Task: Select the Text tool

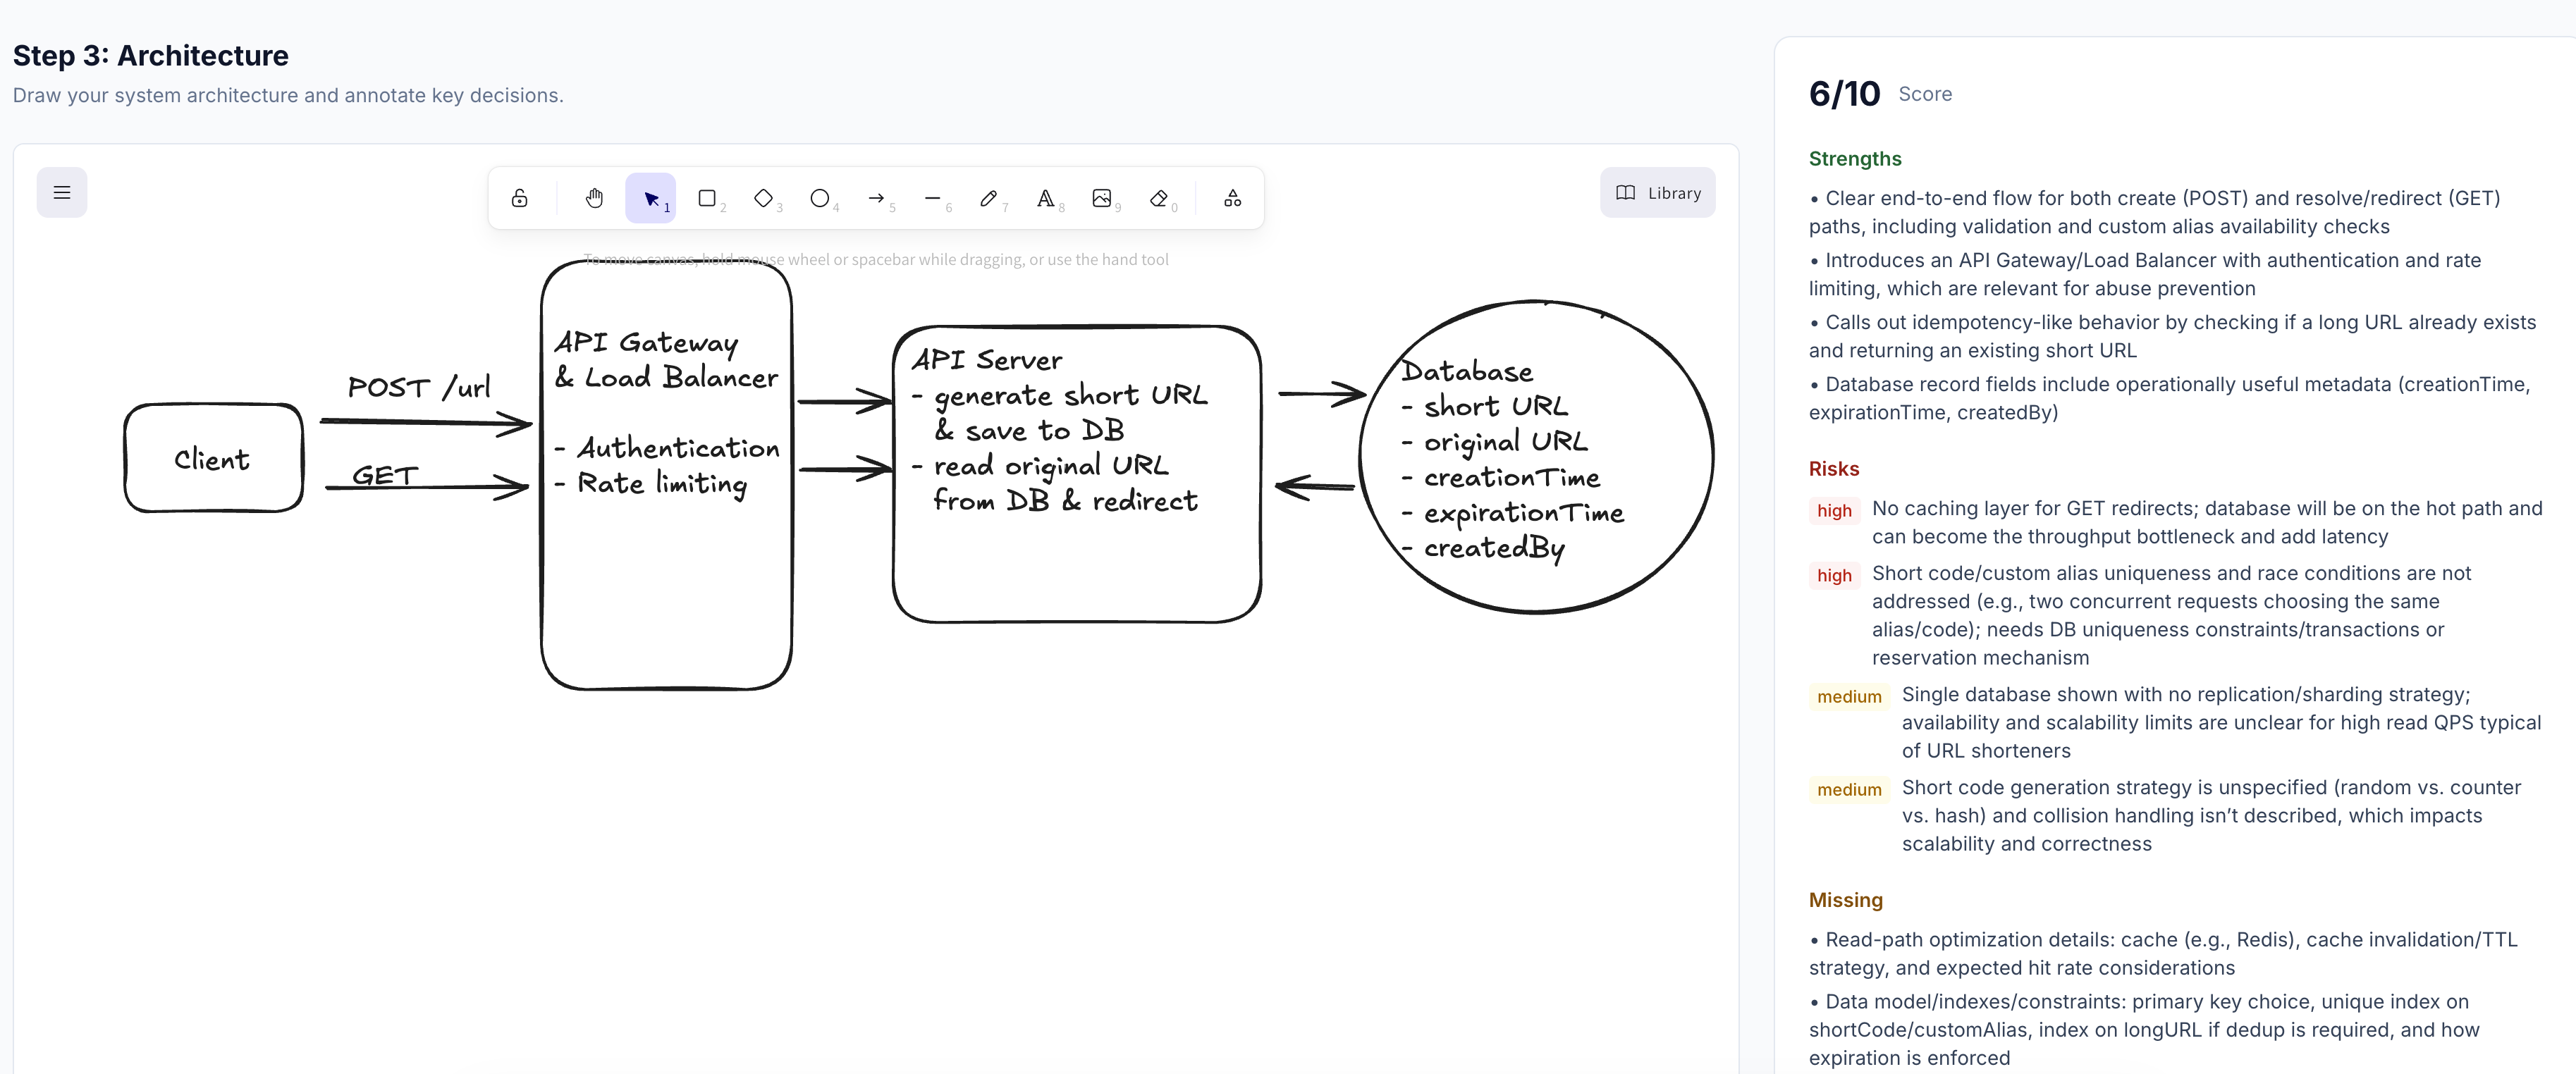Action: point(1045,198)
